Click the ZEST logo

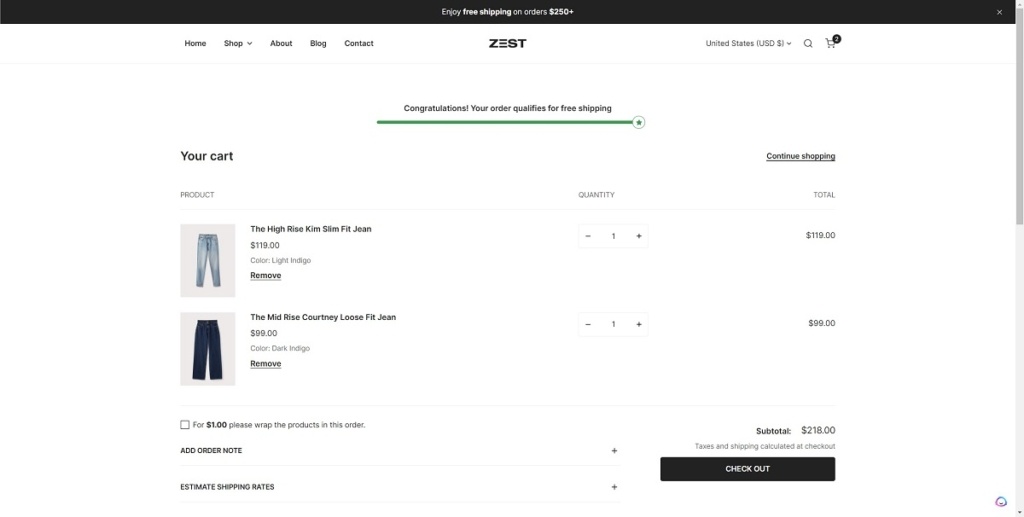508,43
